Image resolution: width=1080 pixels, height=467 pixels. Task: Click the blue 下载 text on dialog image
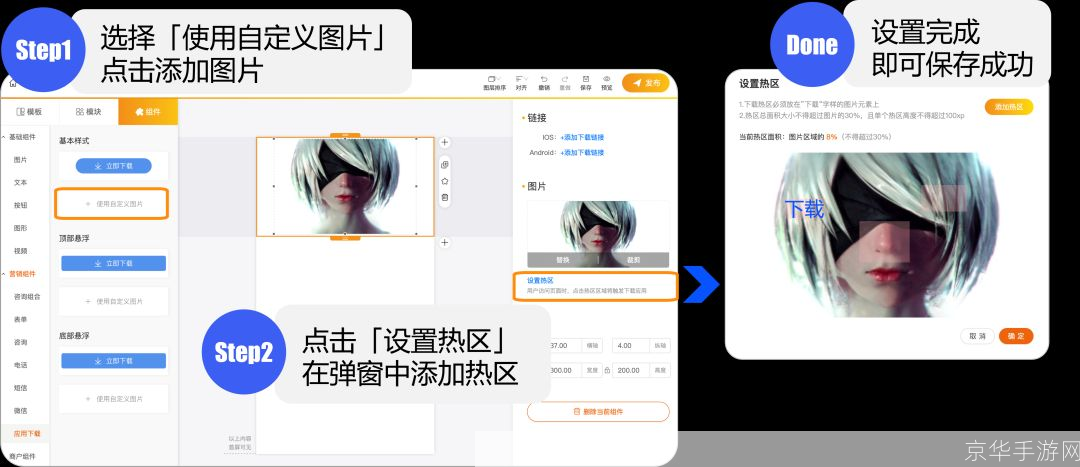tap(804, 209)
